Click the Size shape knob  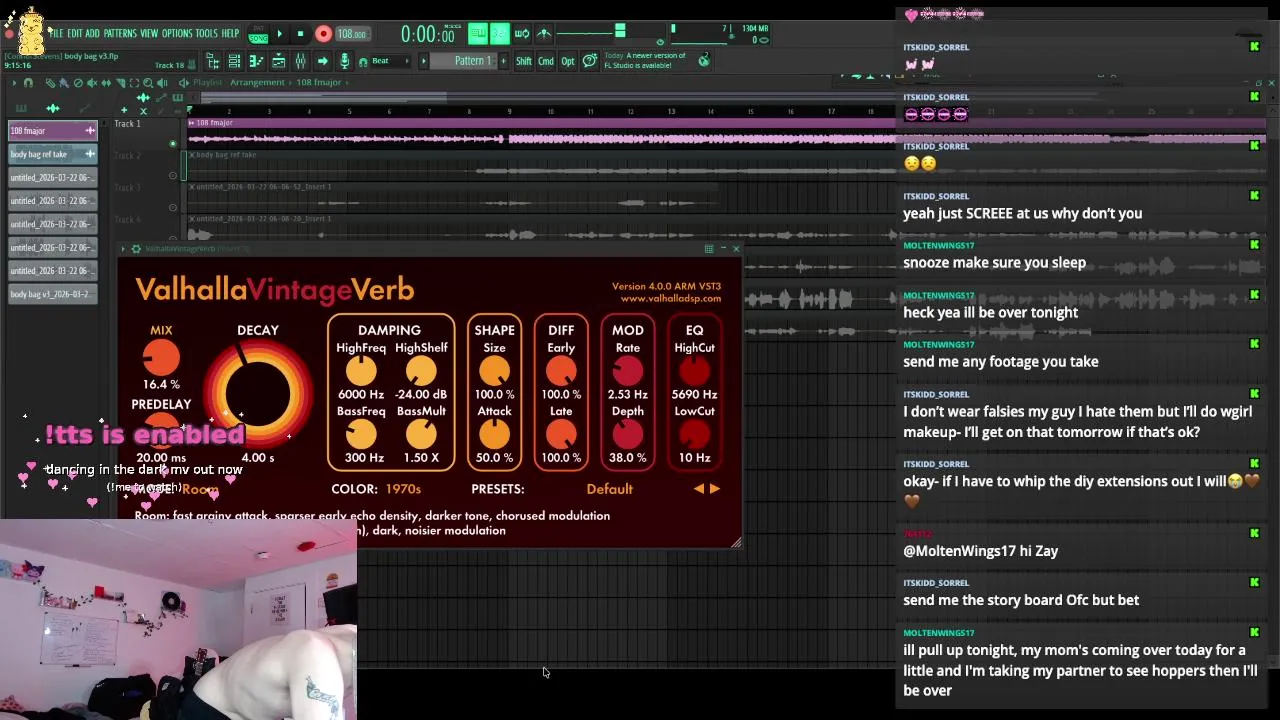(x=494, y=371)
